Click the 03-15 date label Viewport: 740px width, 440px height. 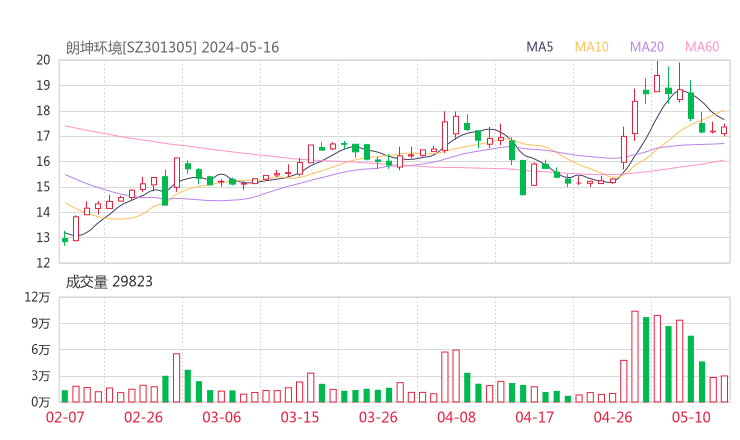[300, 417]
